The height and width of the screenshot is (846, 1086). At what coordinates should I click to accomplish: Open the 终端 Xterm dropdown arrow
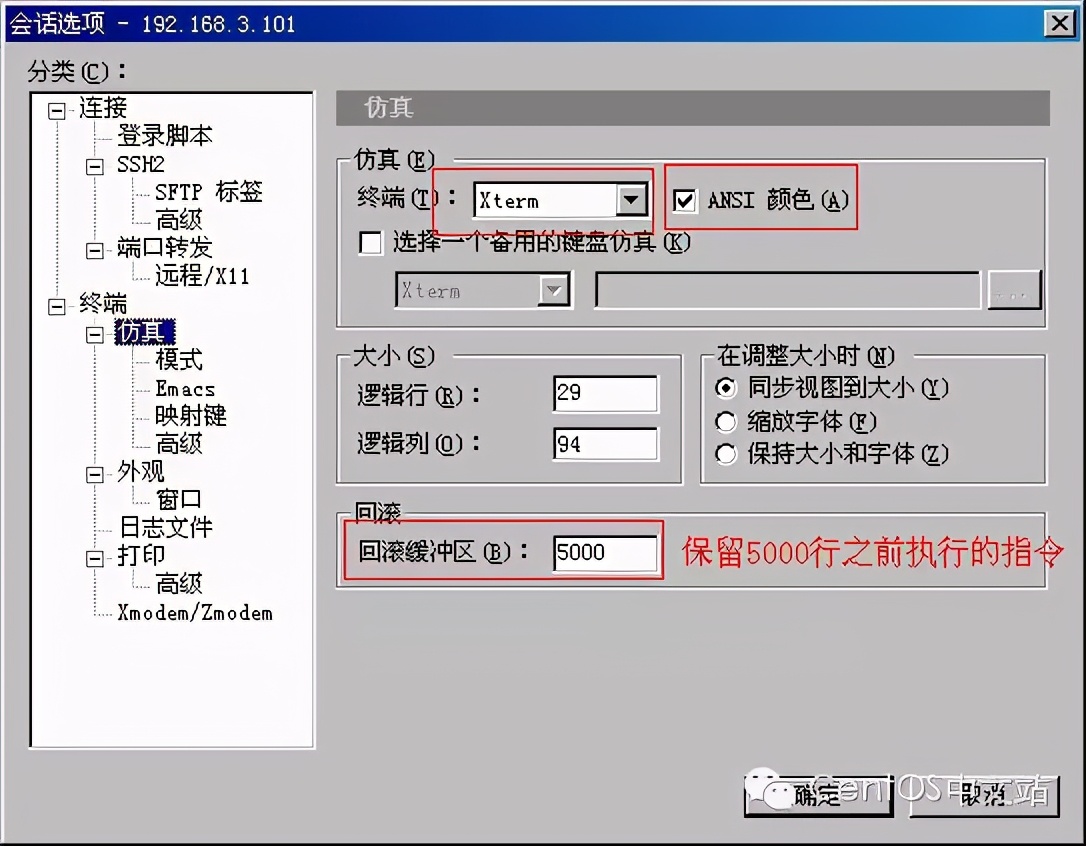coord(631,200)
